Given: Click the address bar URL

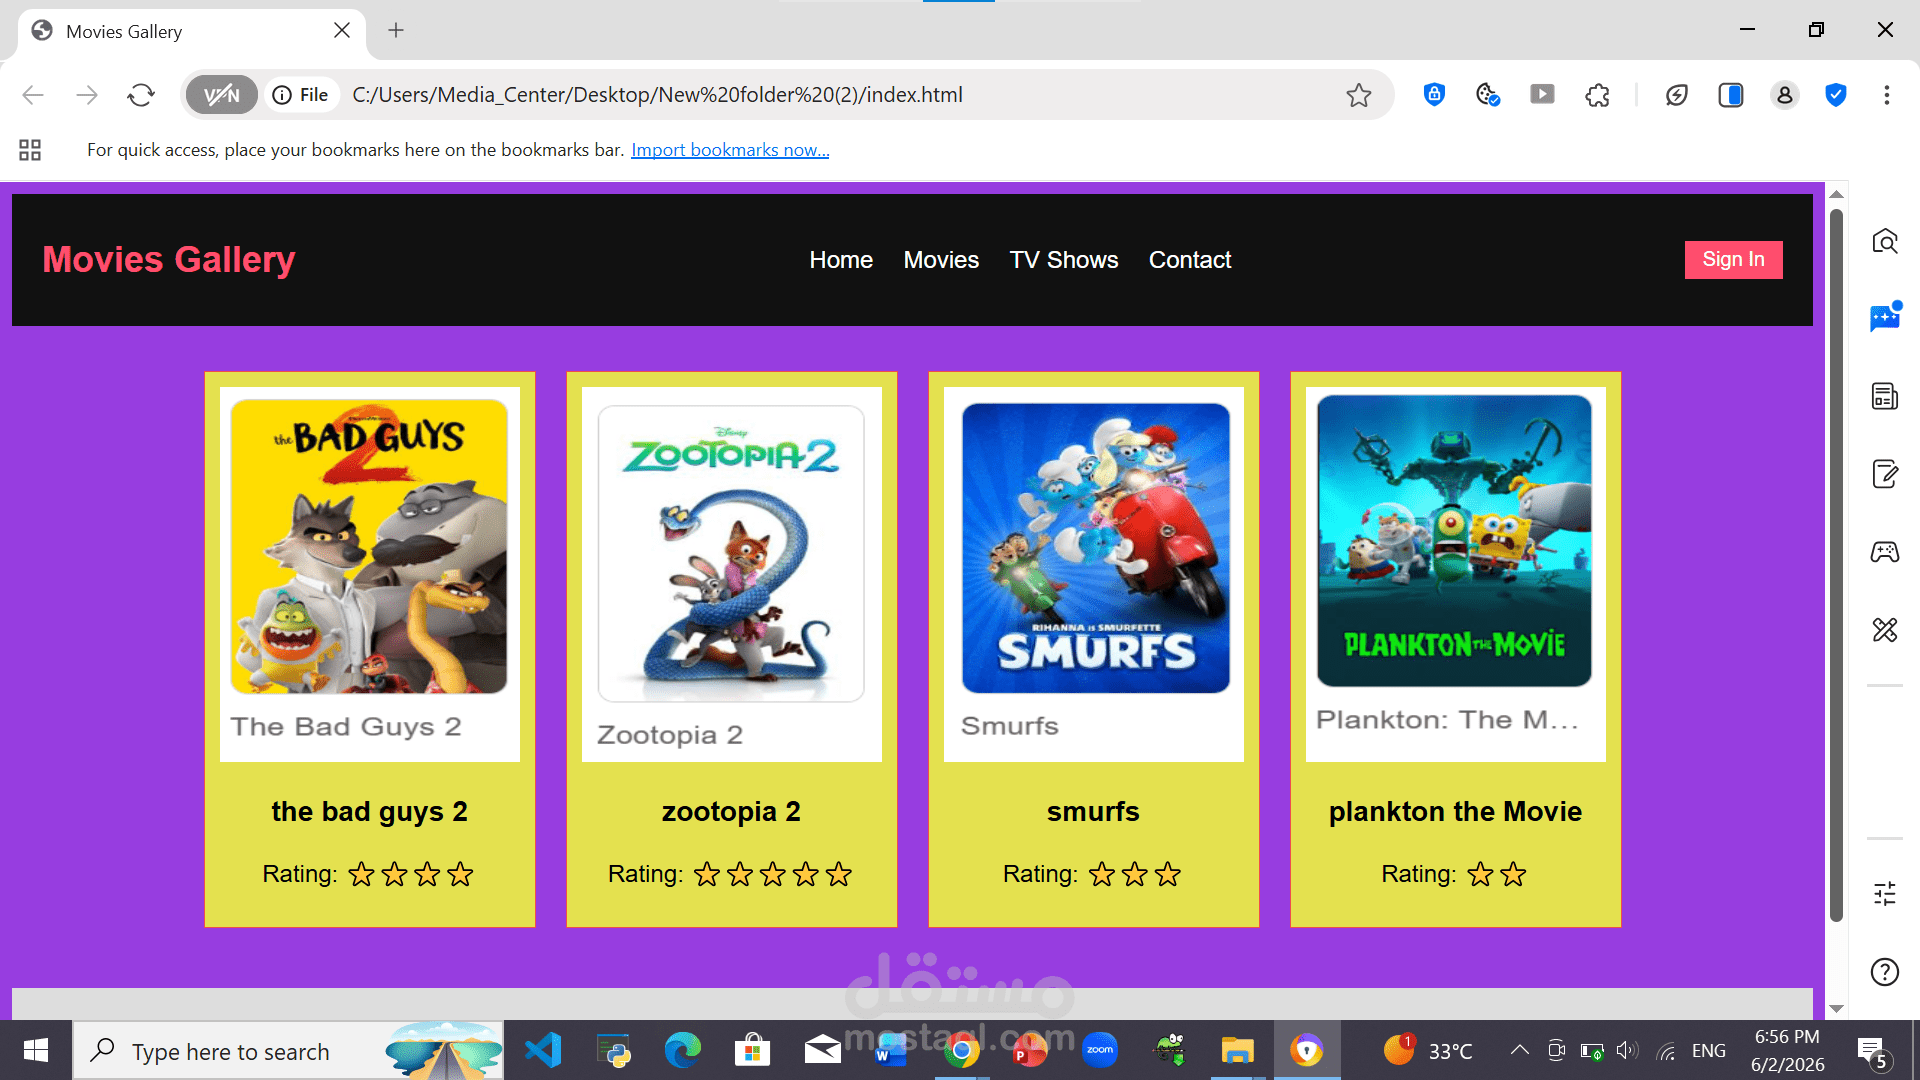Looking at the screenshot, I should tap(657, 95).
